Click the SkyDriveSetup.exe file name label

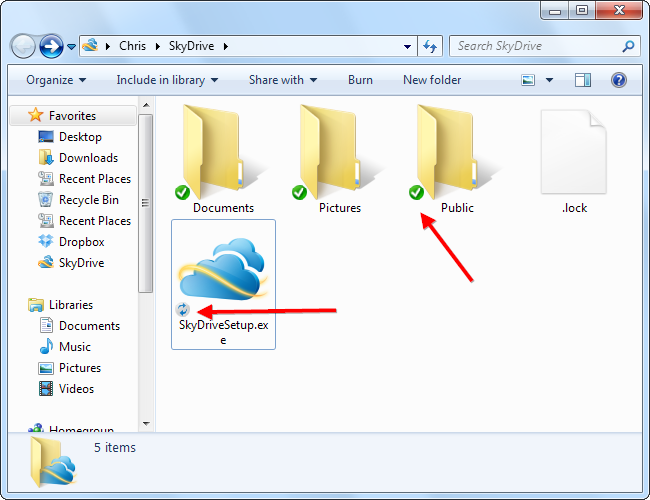(223, 333)
